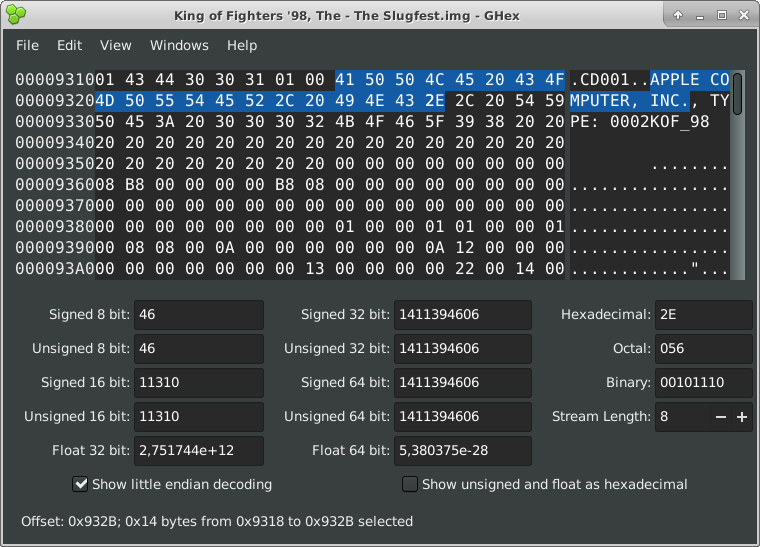The height and width of the screenshot is (547, 760).
Task: Click the Binary value field
Action: click(703, 383)
